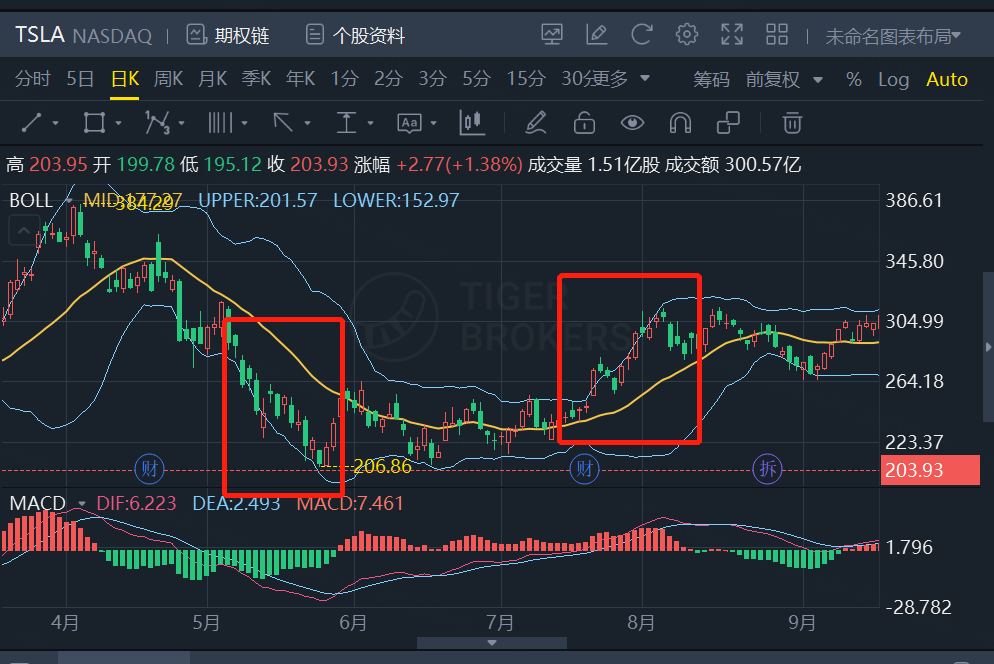The image size is (994, 664).
Task: Click the chart monitor icon in the header
Action: tap(552, 34)
